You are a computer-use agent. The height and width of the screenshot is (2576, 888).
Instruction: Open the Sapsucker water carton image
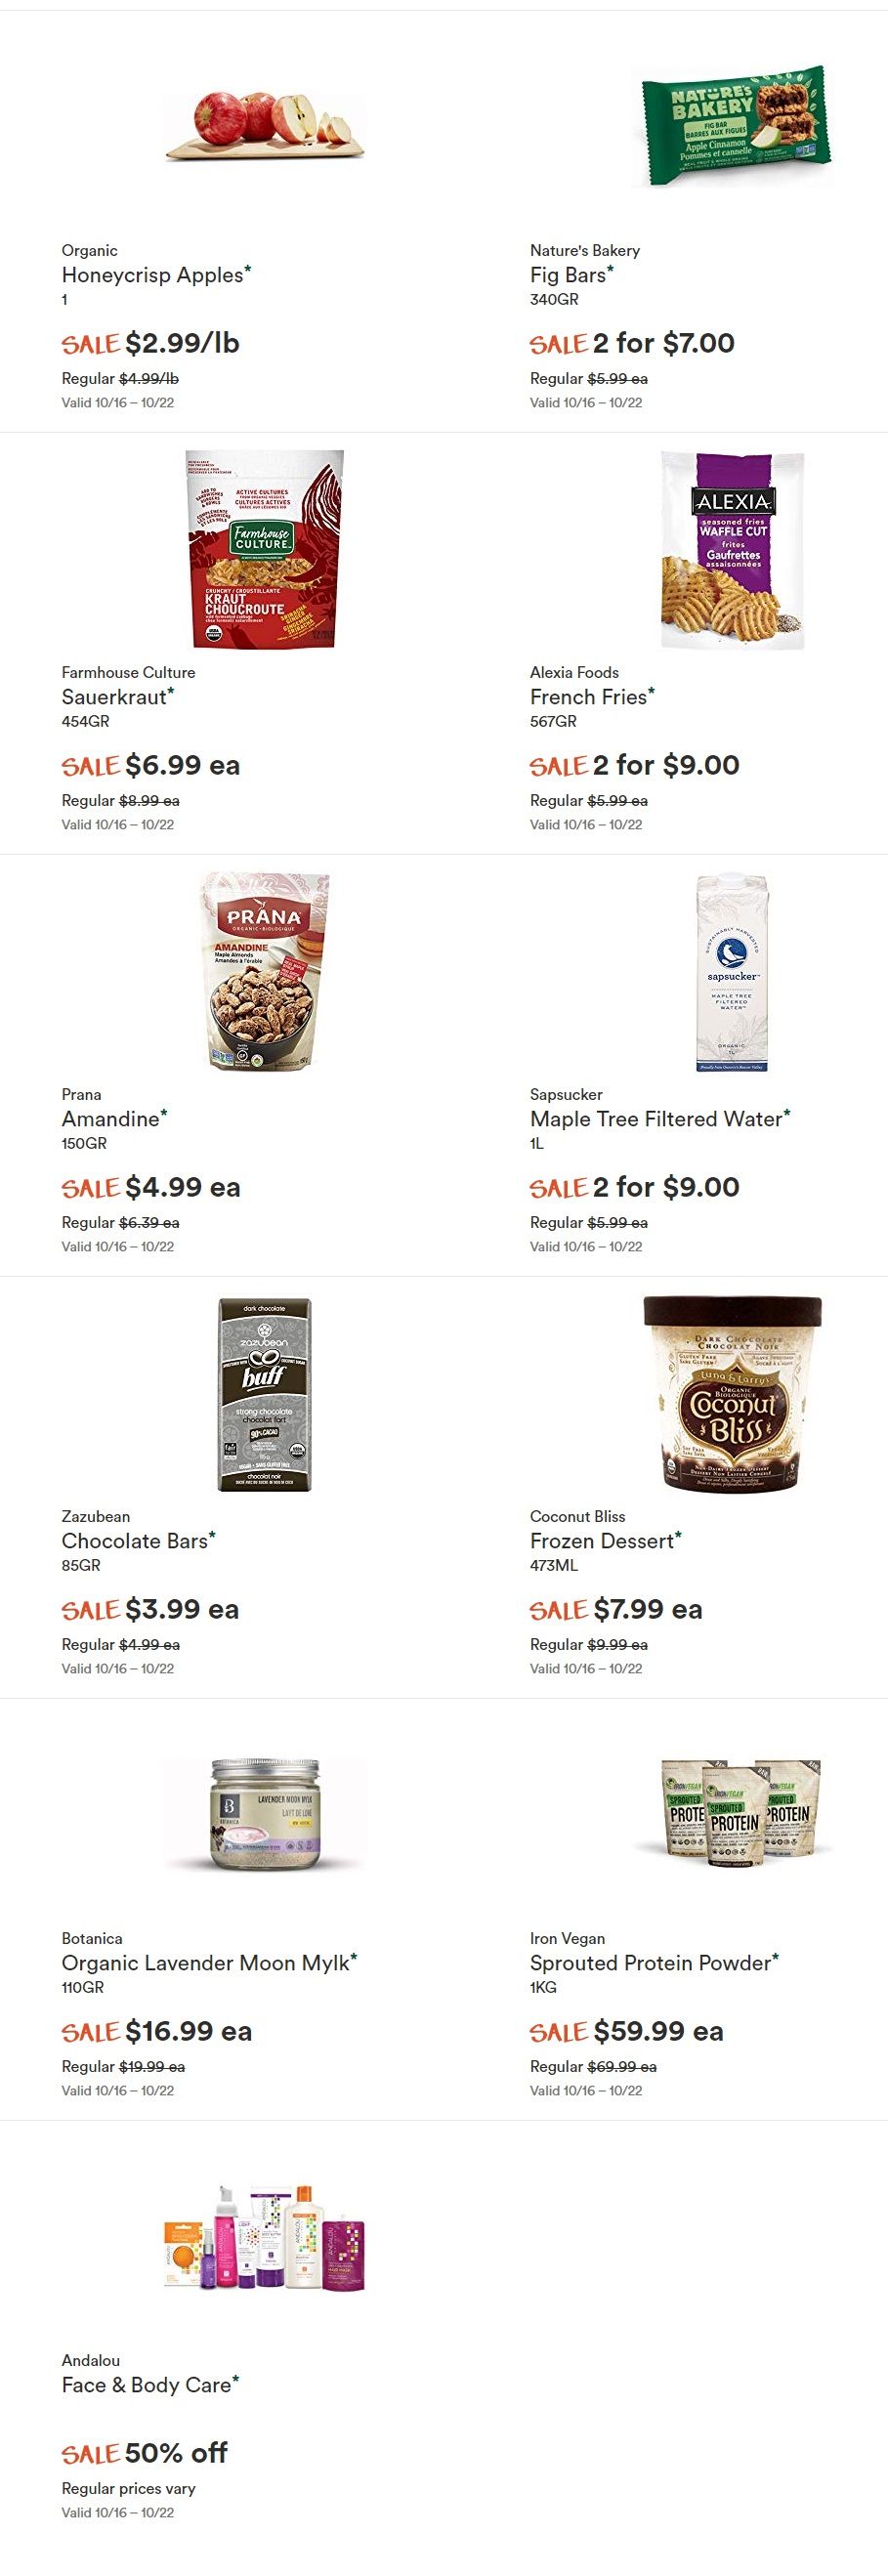click(733, 971)
